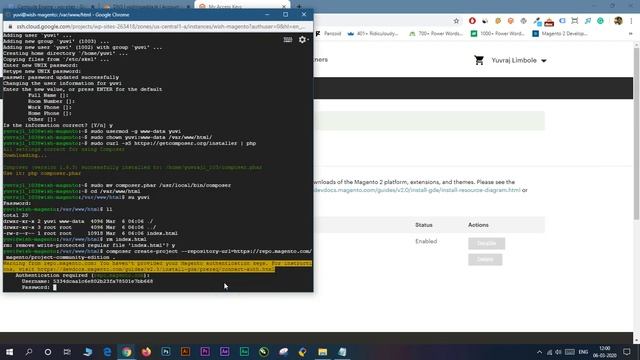Open Chrome's three-dot menu
640x360 pixels.
point(631,21)
